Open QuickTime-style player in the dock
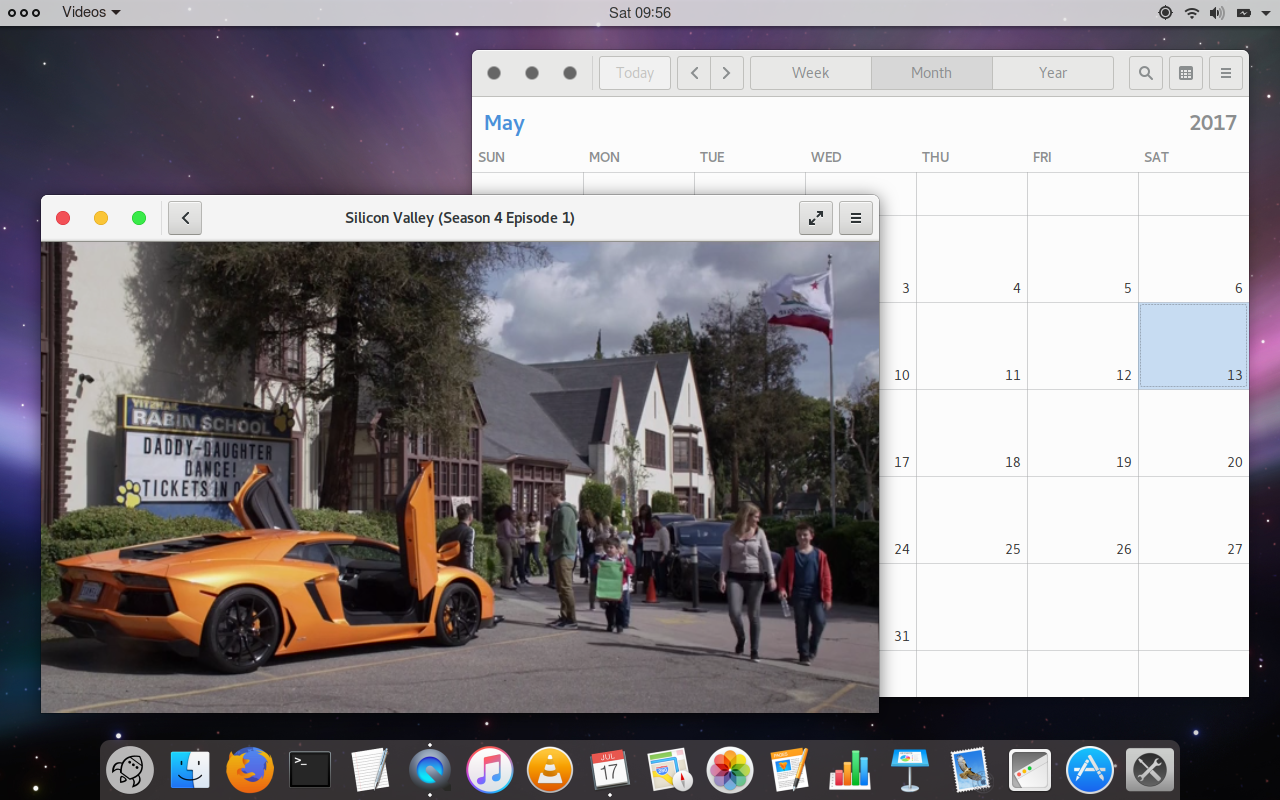 [x=430, y=770]
